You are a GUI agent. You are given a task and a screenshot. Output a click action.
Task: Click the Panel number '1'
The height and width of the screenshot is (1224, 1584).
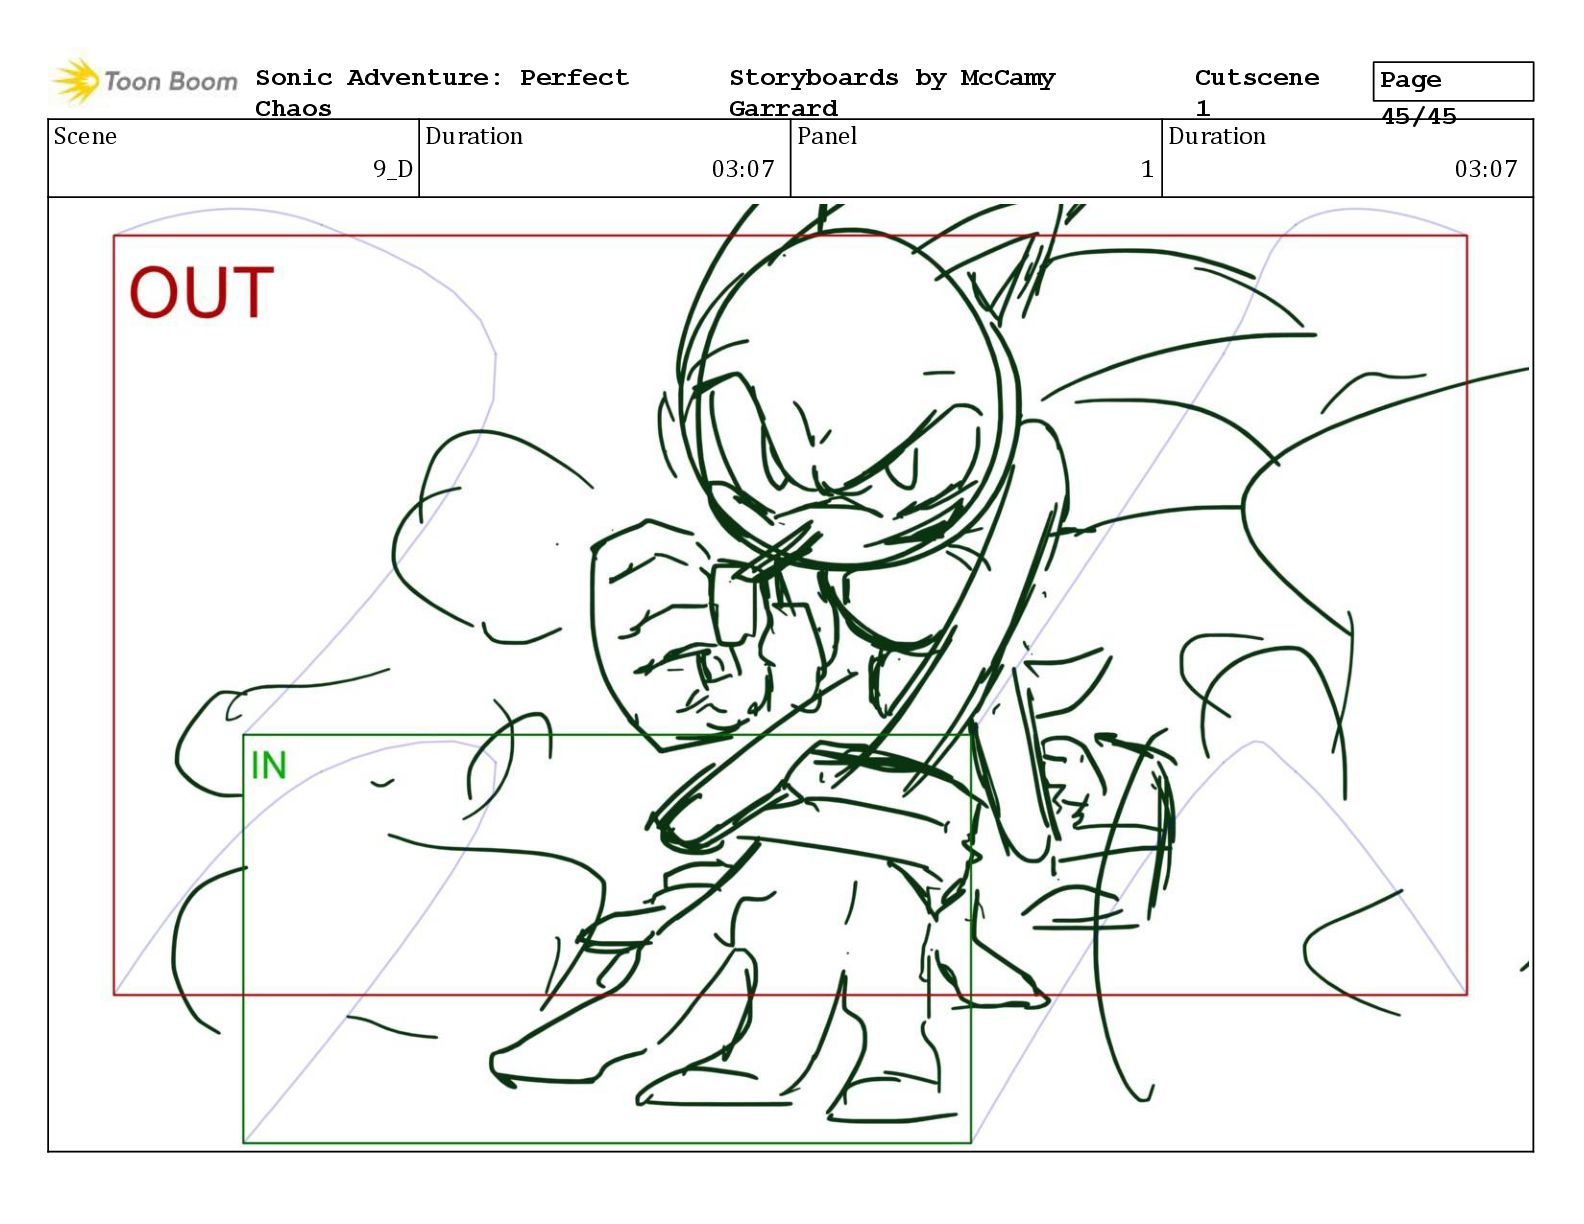coord(1147,169)
